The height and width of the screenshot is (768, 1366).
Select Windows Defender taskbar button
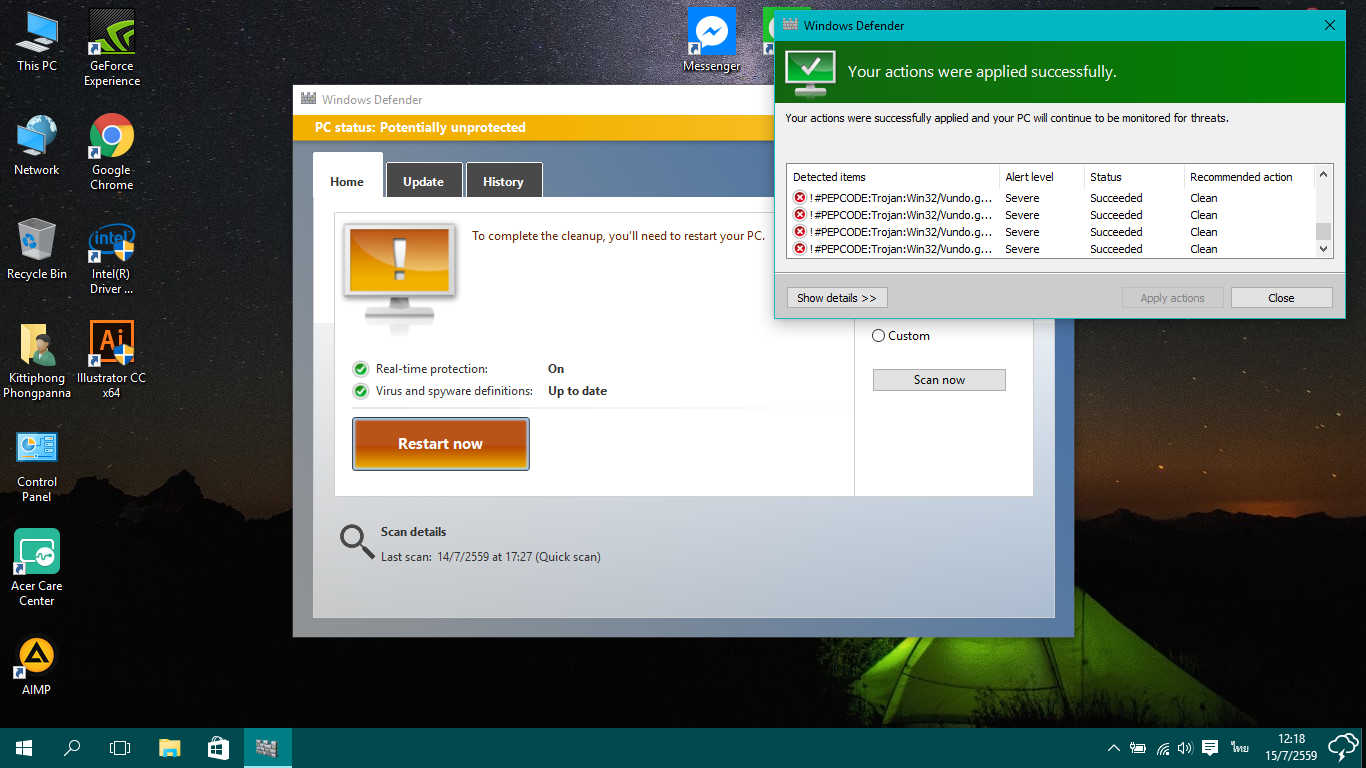pos(267,747)
